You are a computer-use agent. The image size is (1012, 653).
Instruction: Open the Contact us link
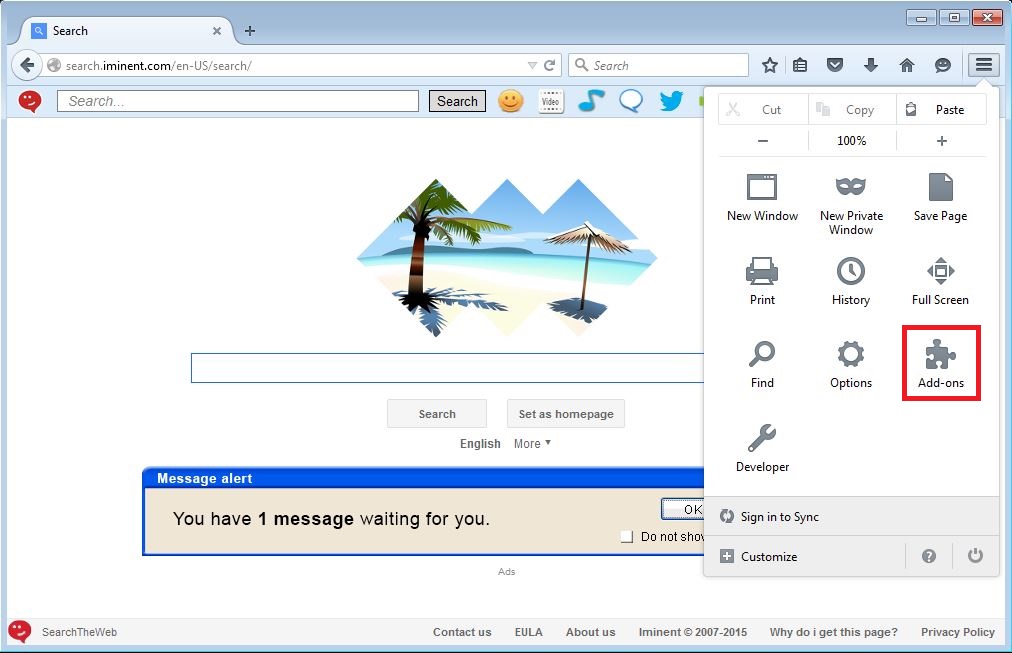coord(462,632)
